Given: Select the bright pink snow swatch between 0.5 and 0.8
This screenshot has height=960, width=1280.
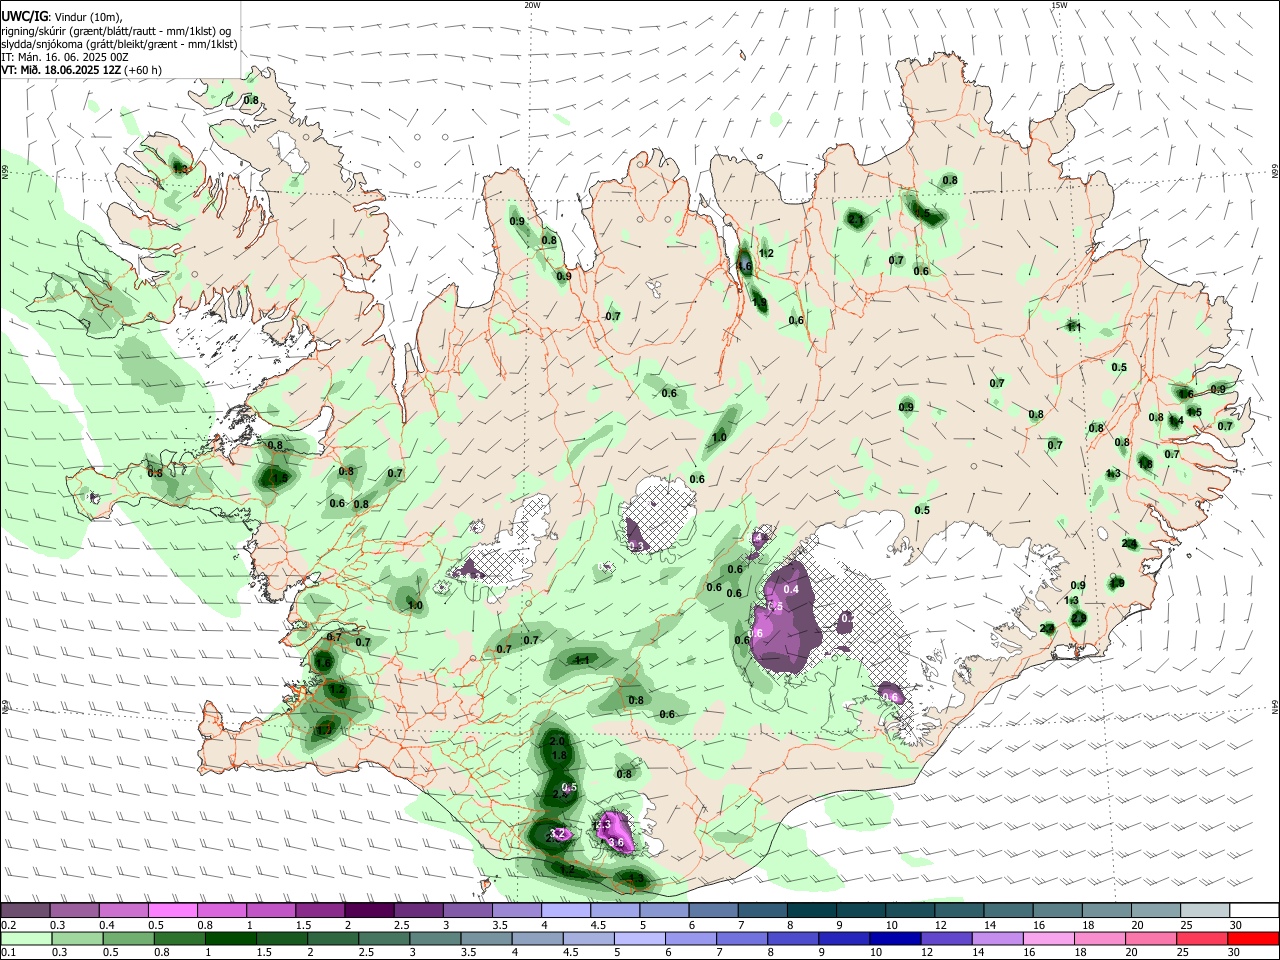Looking at the screenshot, I should [172, 911].
